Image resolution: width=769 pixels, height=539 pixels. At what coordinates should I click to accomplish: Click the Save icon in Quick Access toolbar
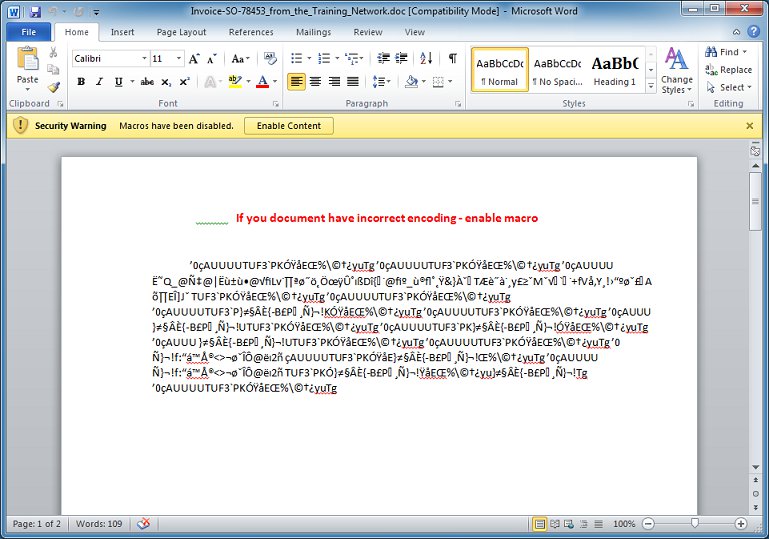[35, 12]
